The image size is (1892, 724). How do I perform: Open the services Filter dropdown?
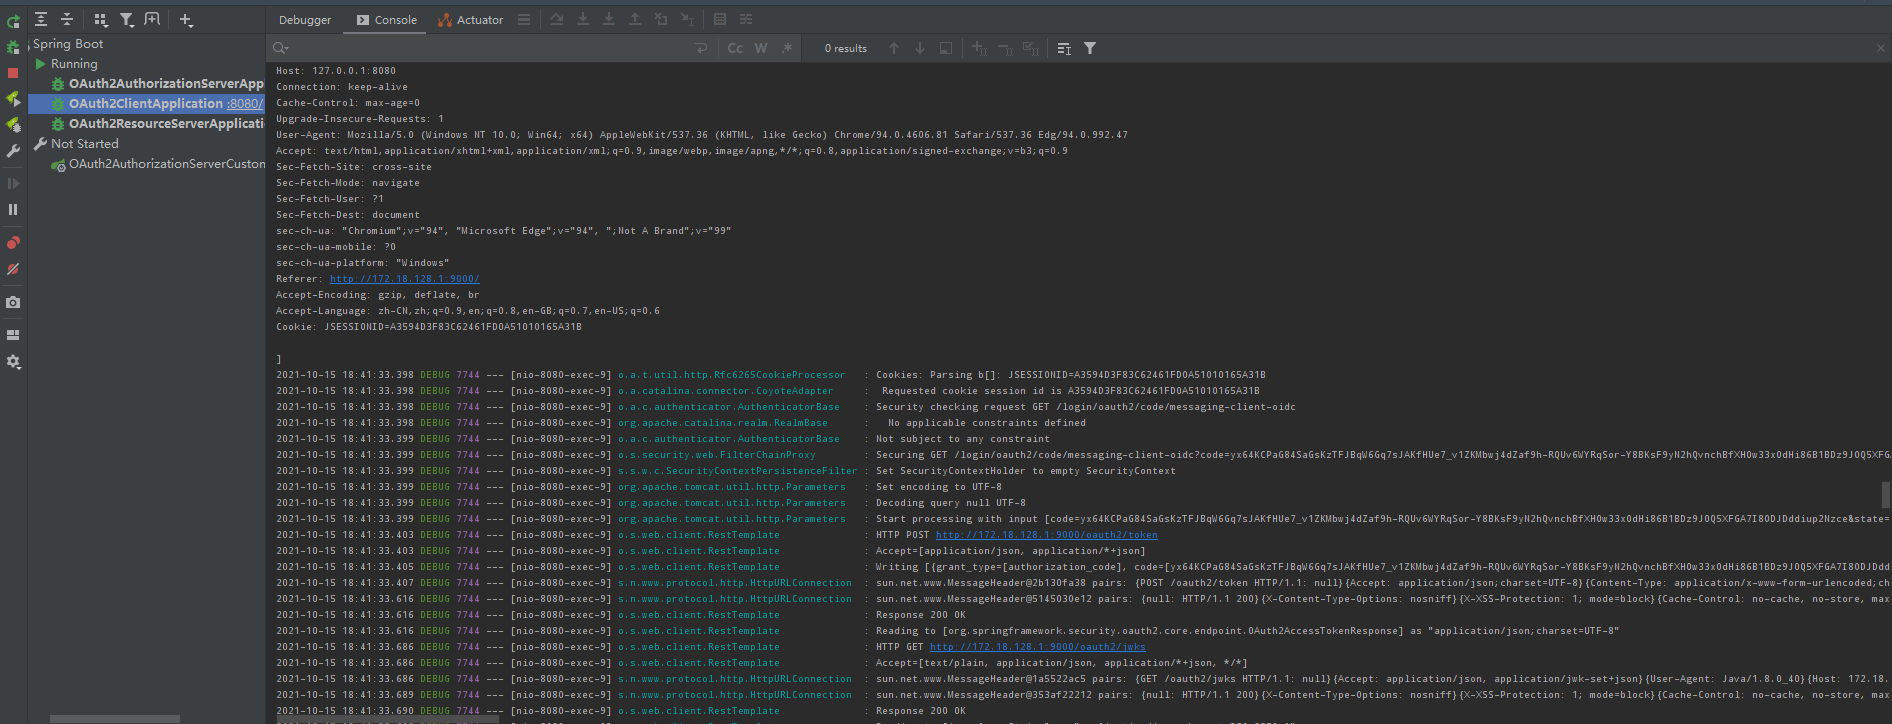pos(127,19)
